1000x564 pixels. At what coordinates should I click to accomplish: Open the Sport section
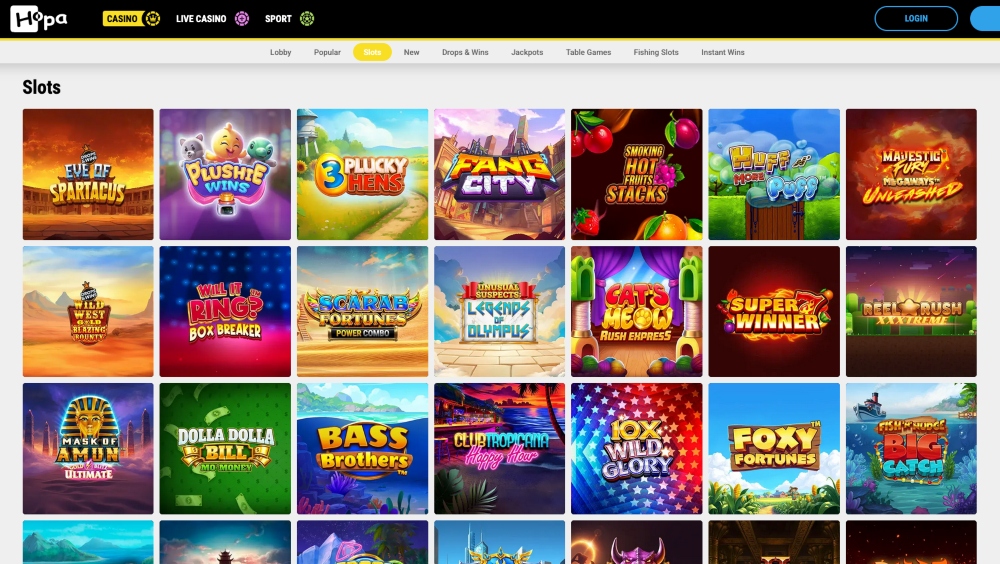pyautogui.click(x=289, y=18)
